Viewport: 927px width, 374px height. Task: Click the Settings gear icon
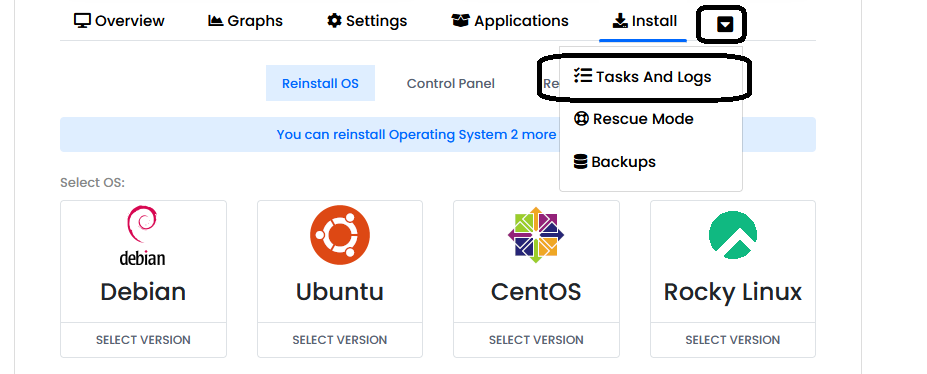(335, 21)
